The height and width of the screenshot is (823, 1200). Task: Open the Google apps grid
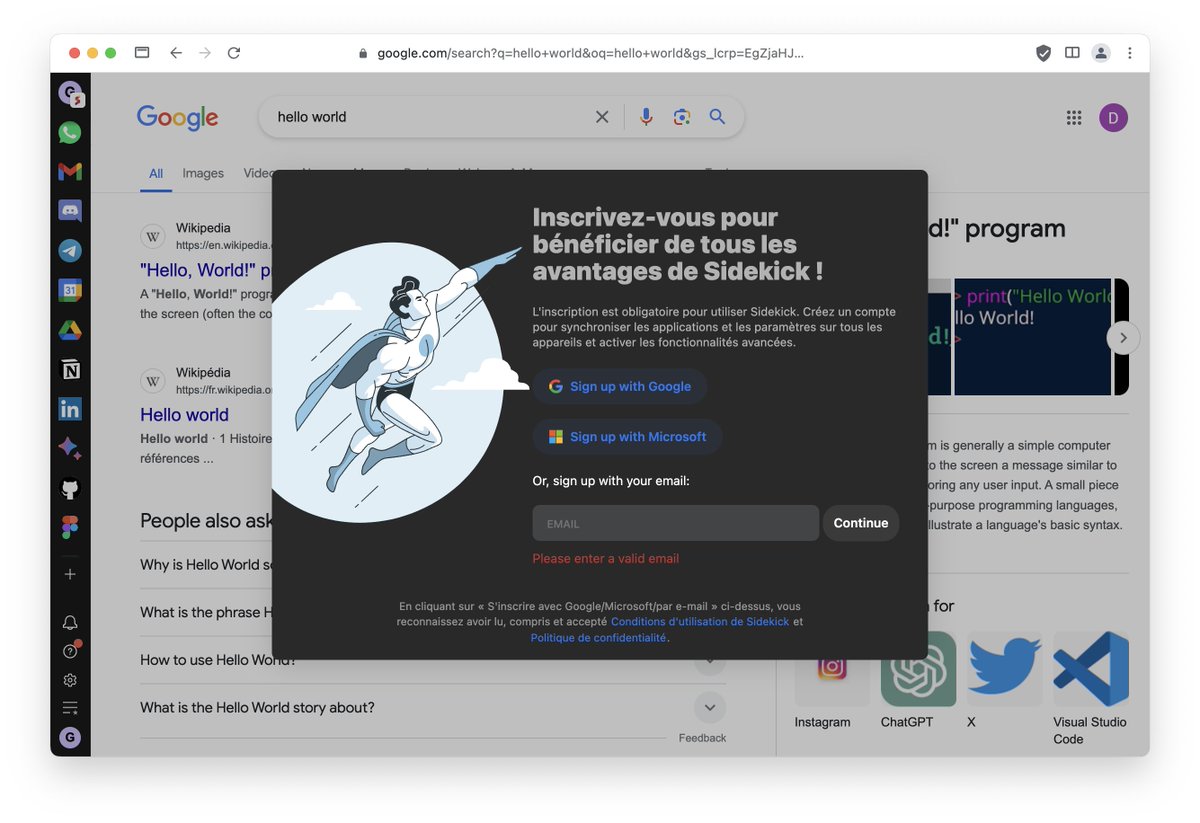[1074, 118]
